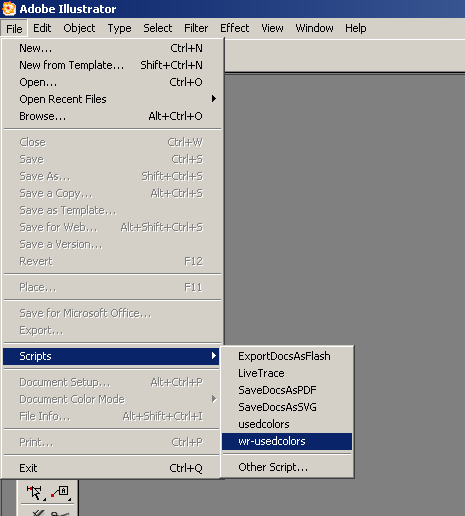Expand the Document Color Mode submenu
This screenshot has height=516, width=465.
(x=112, y=399)
